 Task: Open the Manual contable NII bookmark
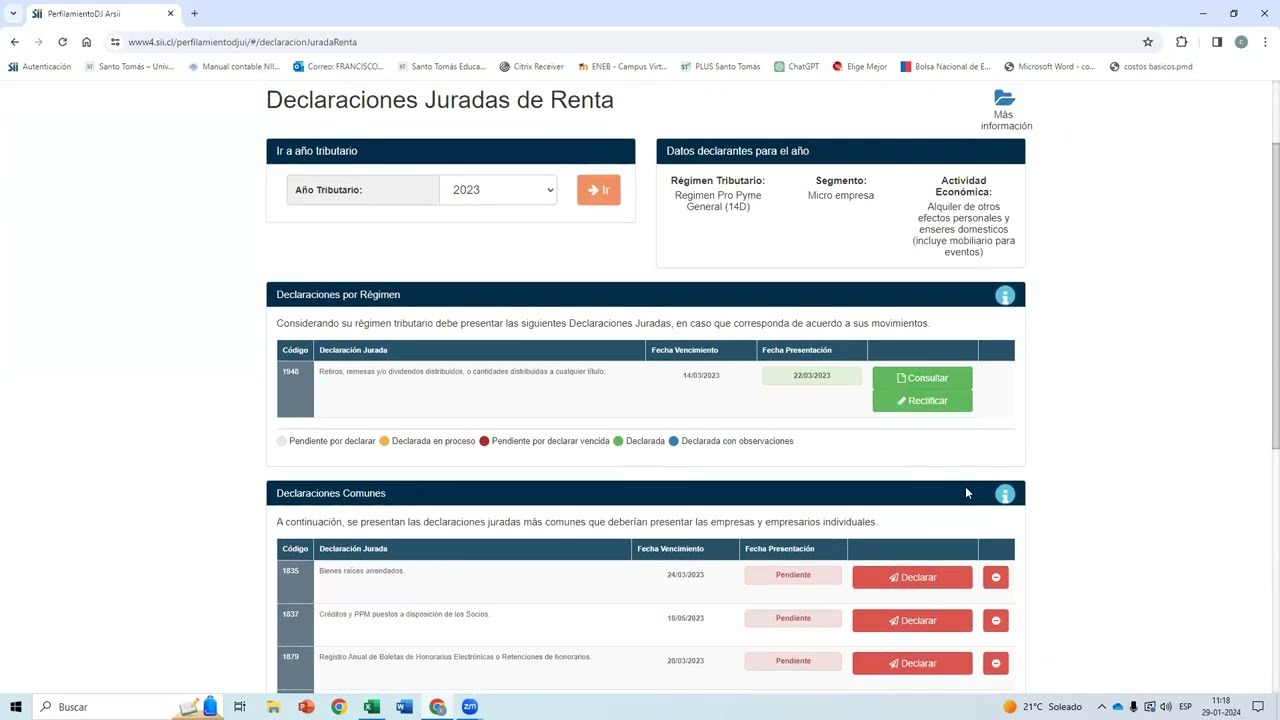coord(234,67)
